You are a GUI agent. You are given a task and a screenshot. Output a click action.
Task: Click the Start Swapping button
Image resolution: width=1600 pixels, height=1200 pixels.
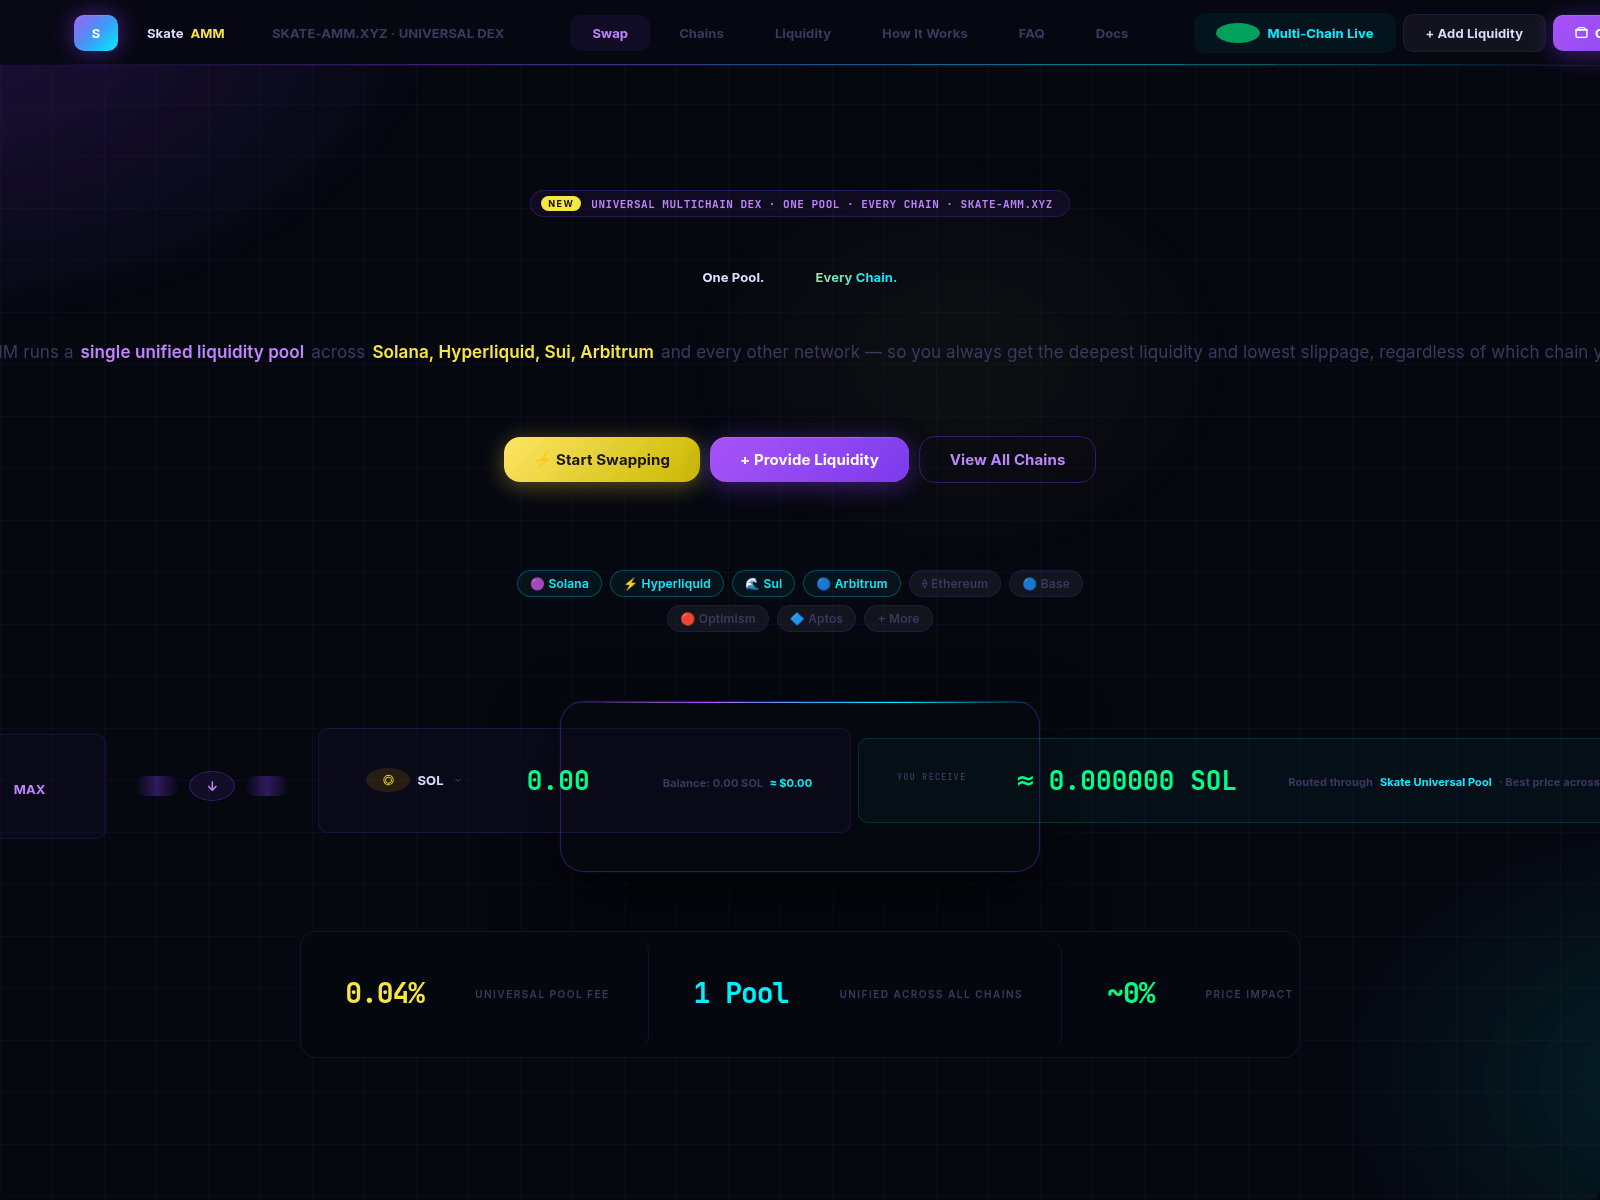[x=602, y=460]
